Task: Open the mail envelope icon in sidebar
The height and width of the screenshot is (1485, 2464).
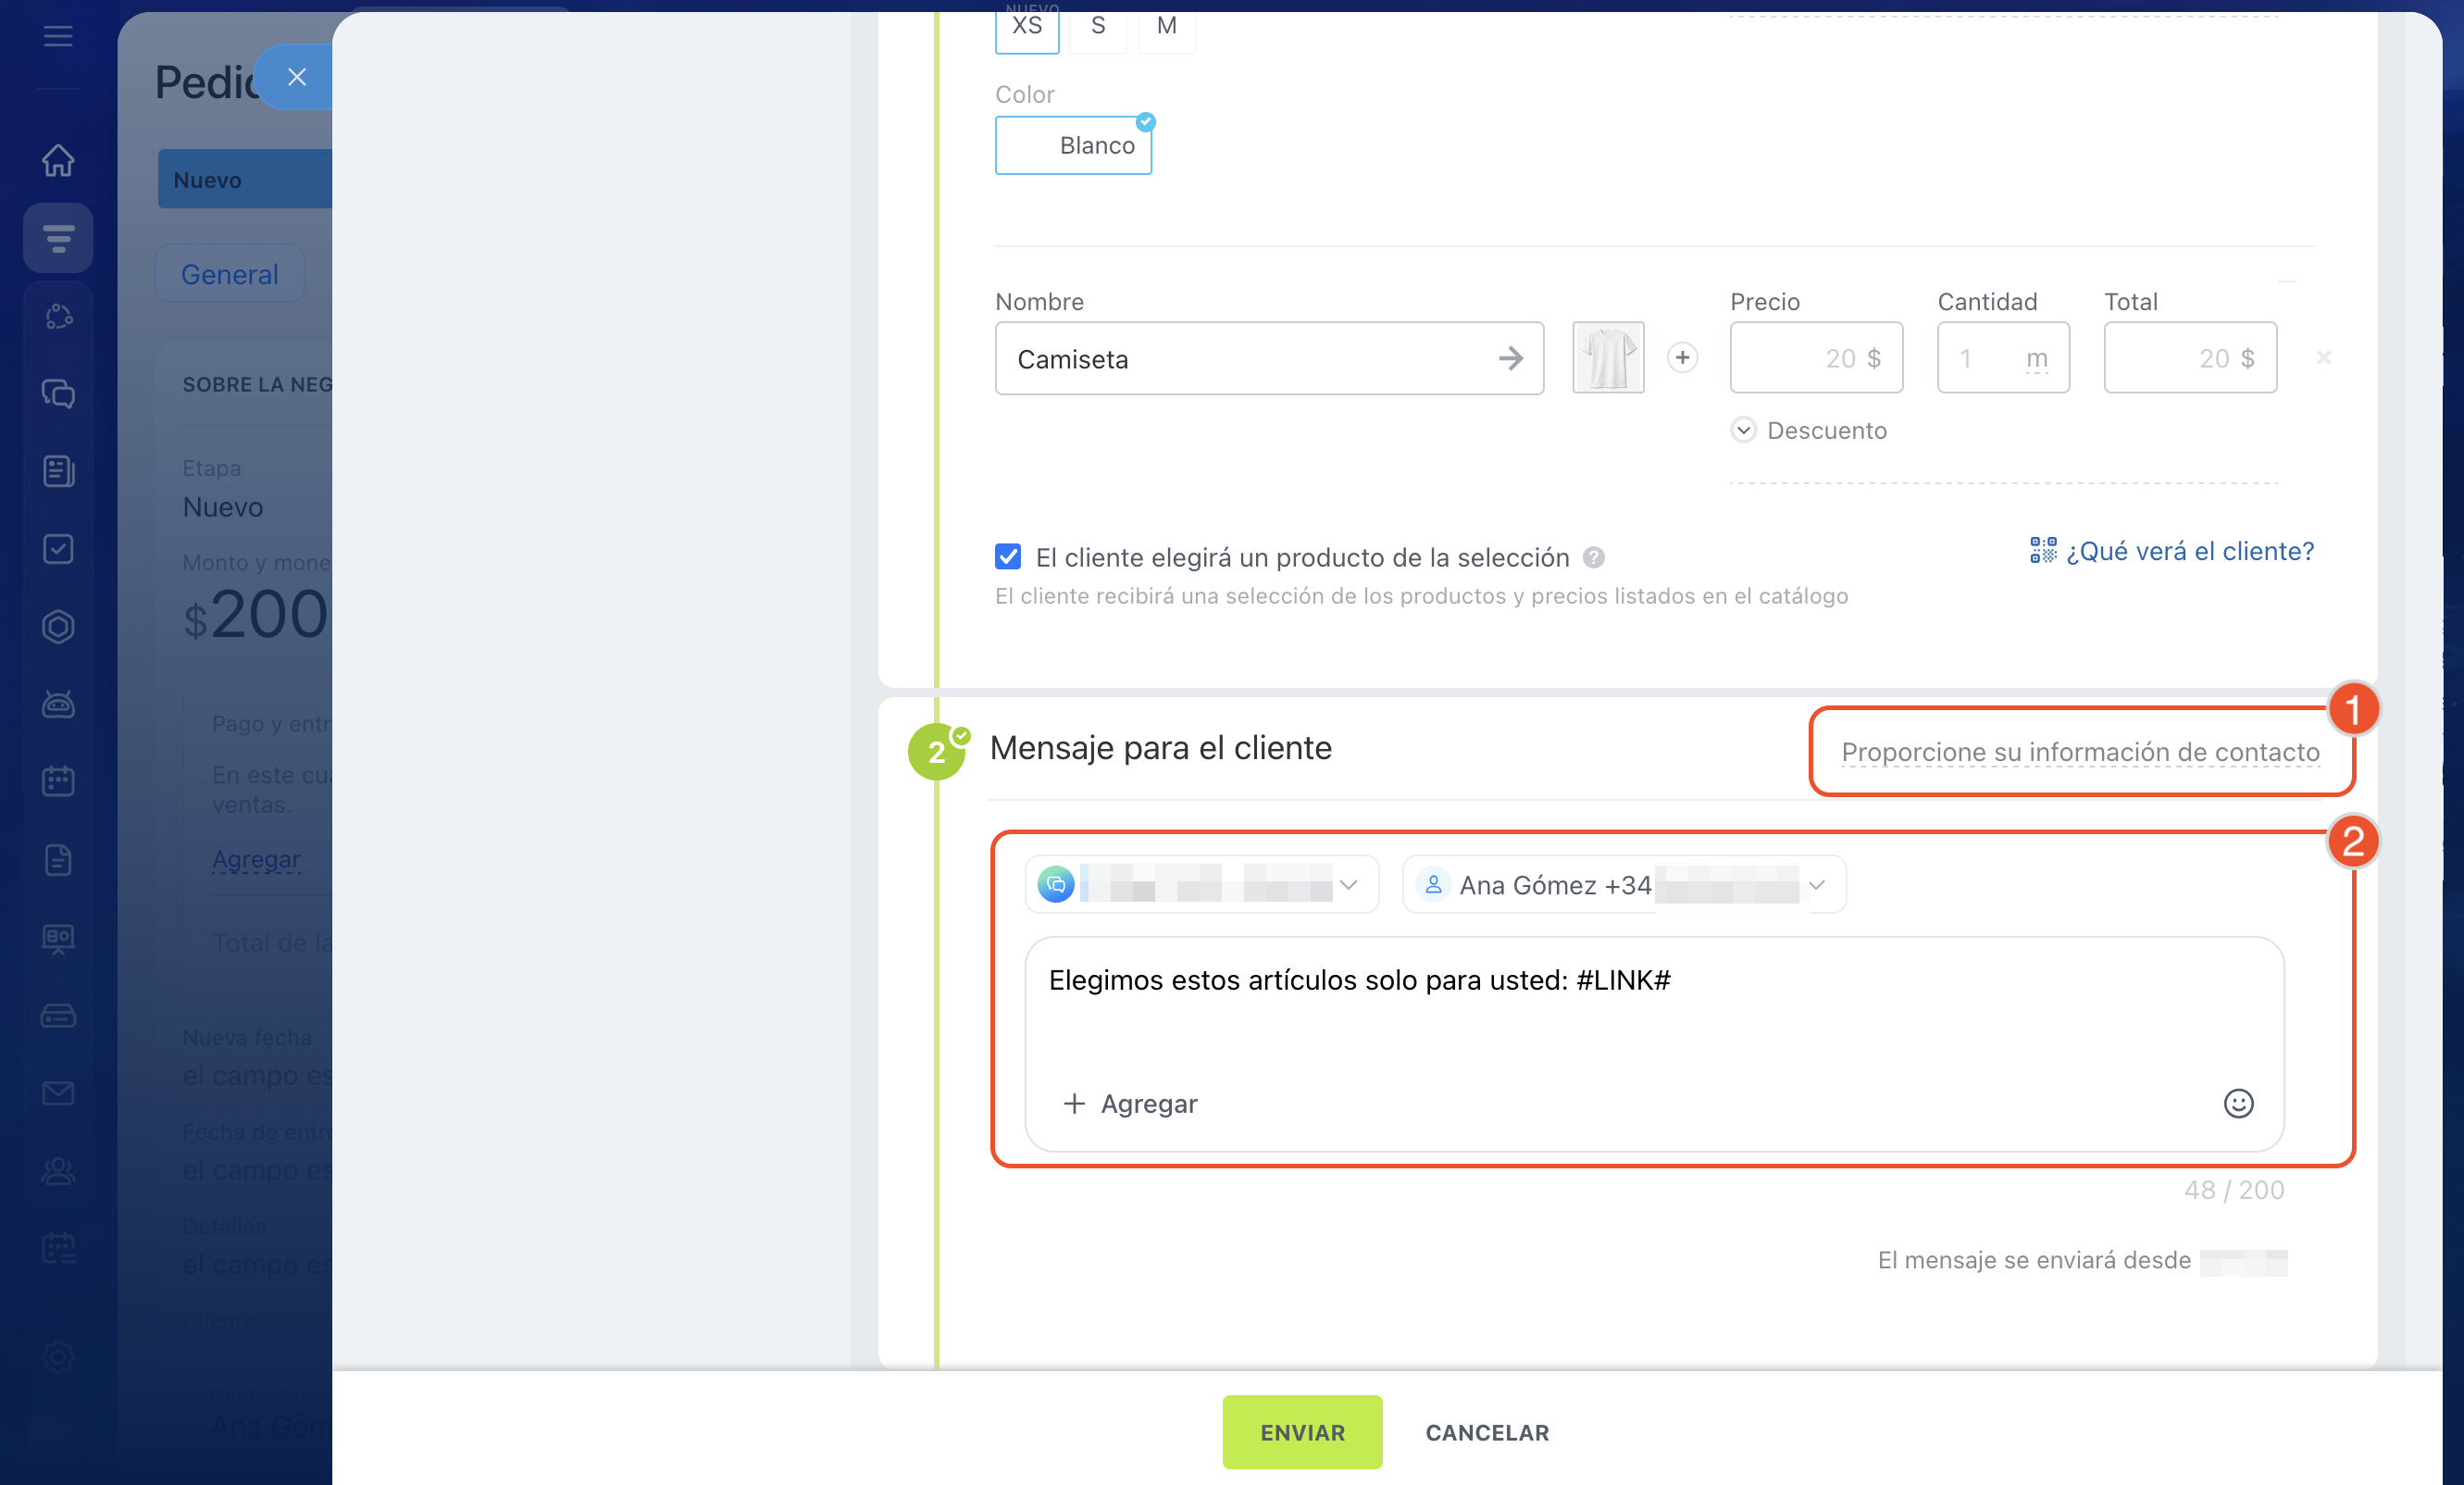Action: pos(58,1093)
